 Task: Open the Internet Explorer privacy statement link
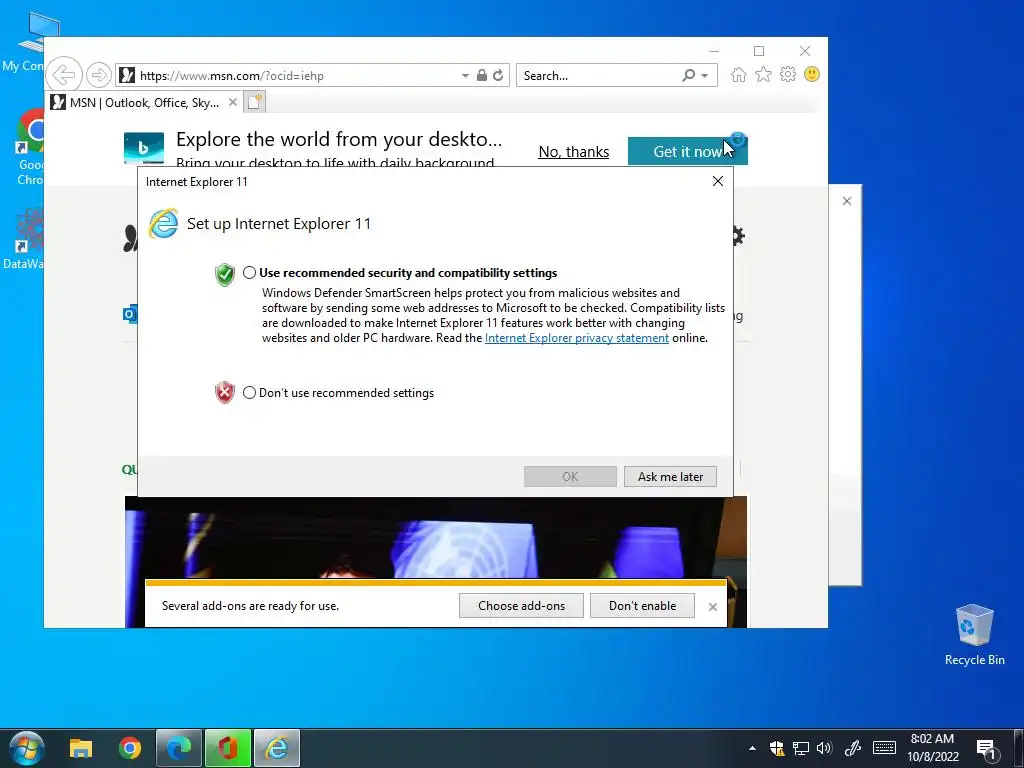[x=577, y=338]
